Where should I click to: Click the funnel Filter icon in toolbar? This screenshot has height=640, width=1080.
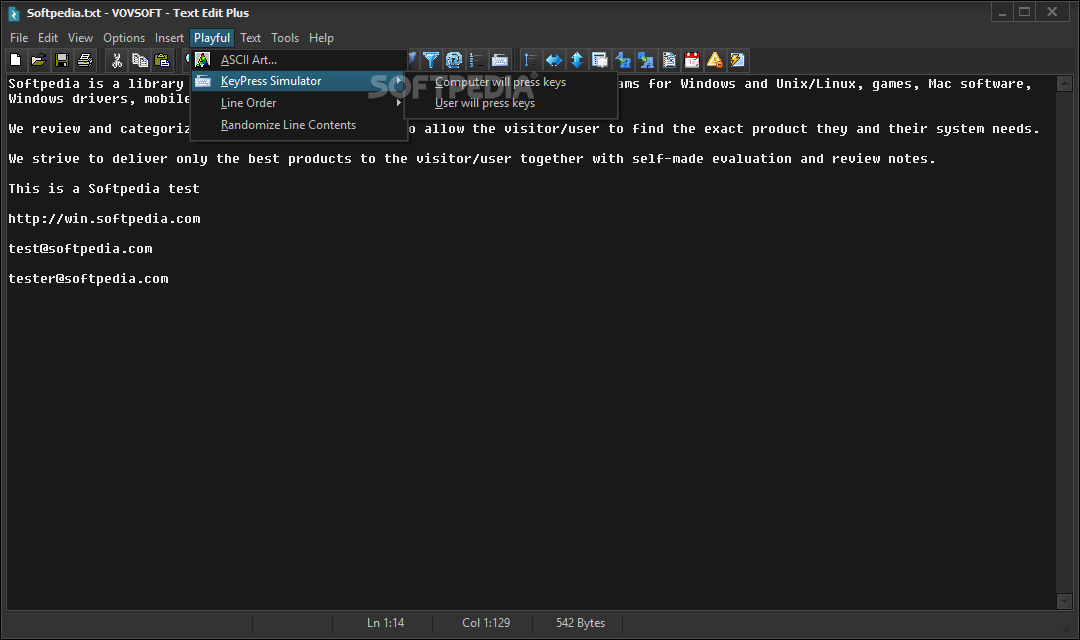tap(431, 61)
